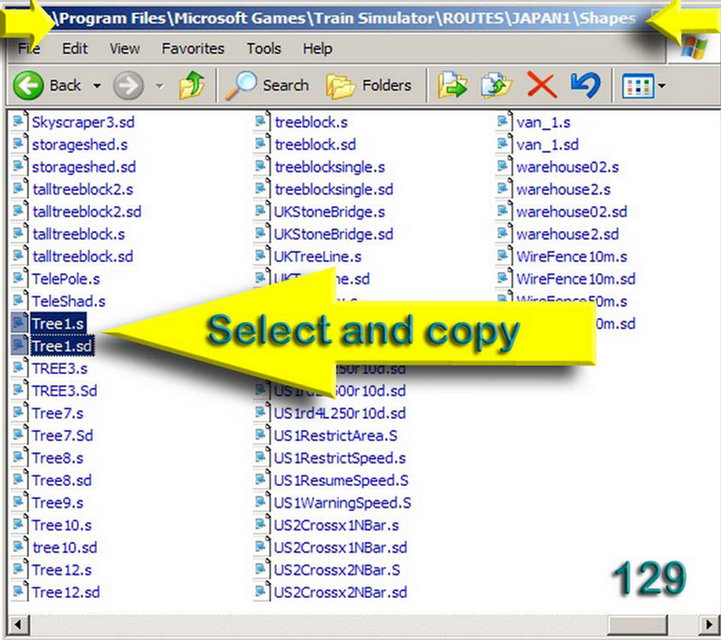Select the file named Tree12.s
The height and width of the screenshot is (640, 721).
(x=62, y=570)
